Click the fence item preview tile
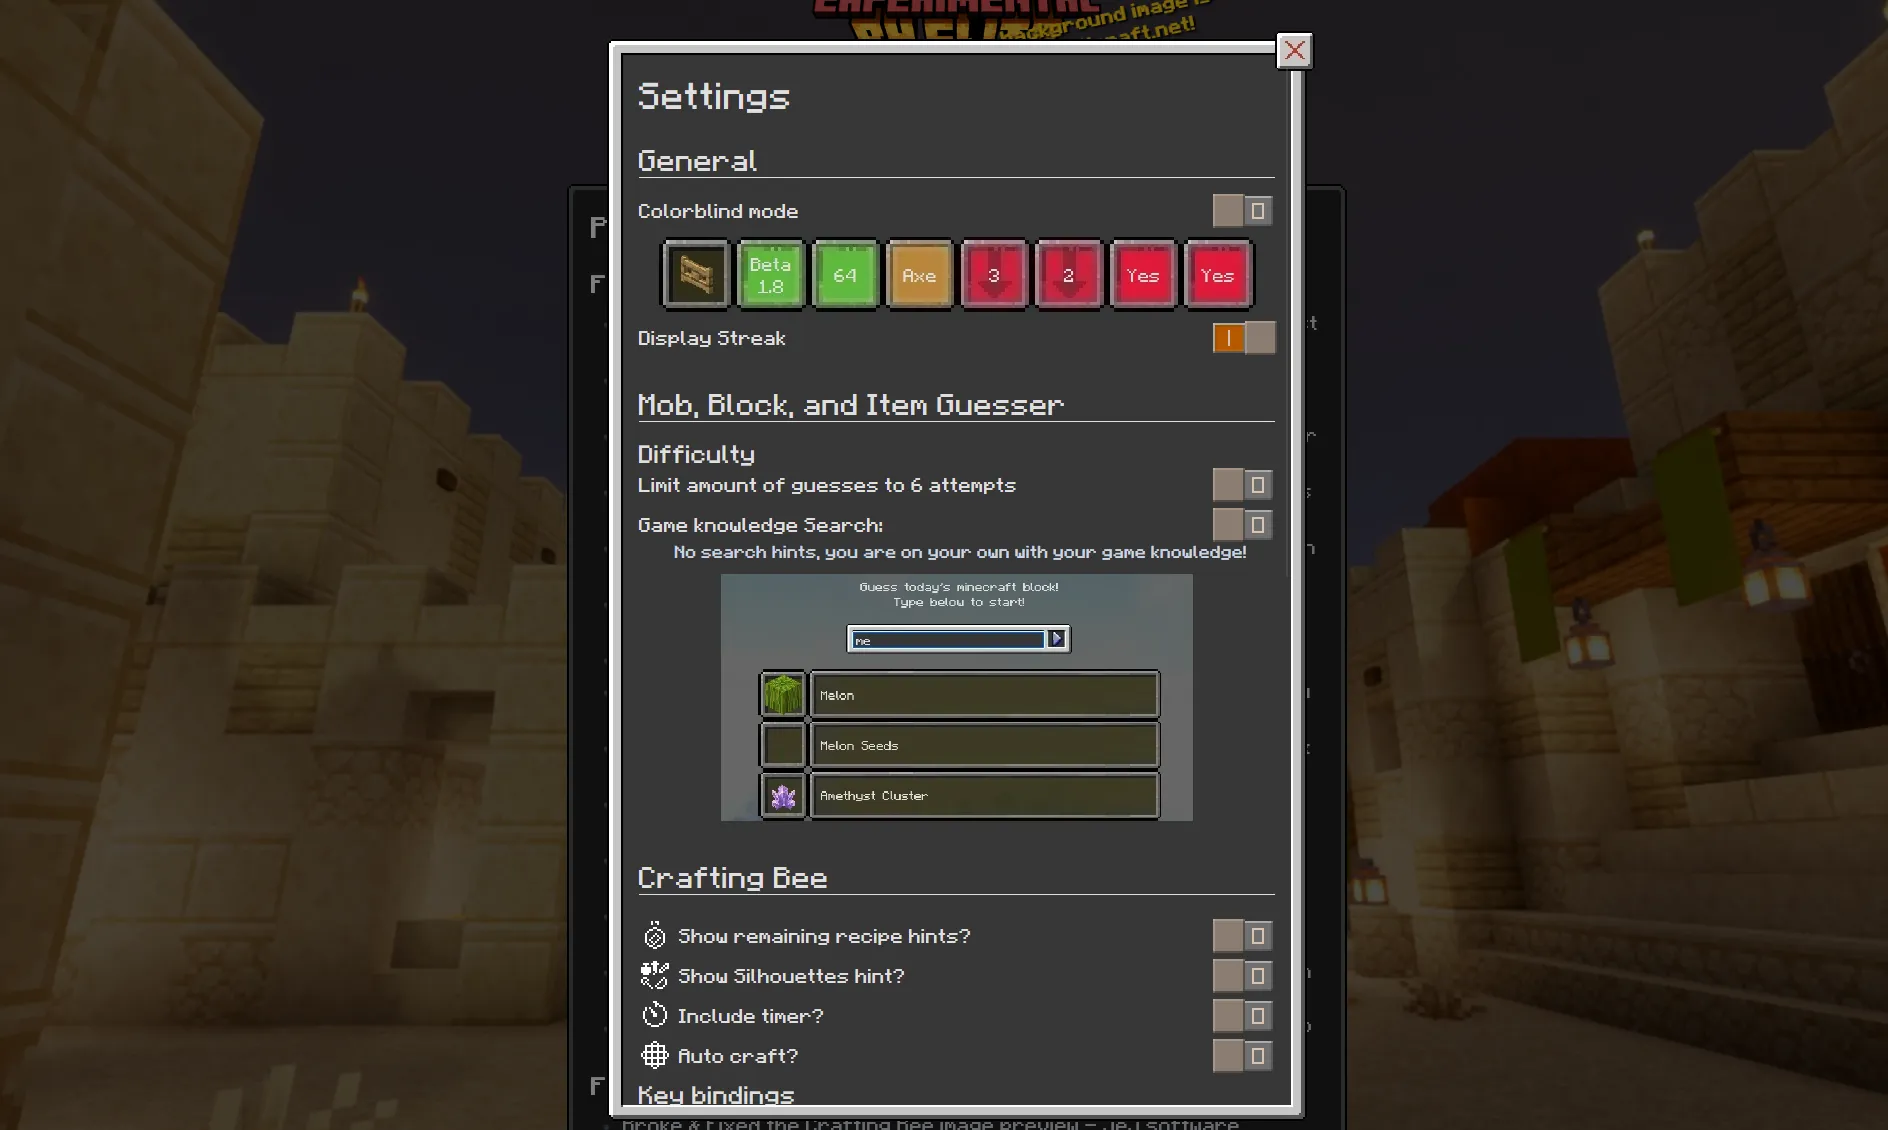 click(x=696, y=274)
